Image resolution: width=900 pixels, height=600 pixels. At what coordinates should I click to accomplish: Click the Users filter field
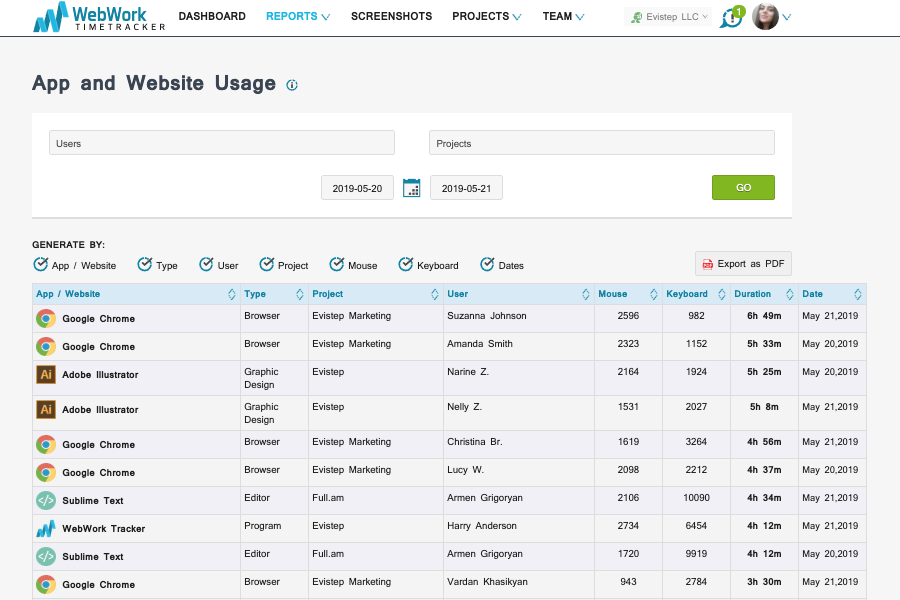(x=222, y=143)
